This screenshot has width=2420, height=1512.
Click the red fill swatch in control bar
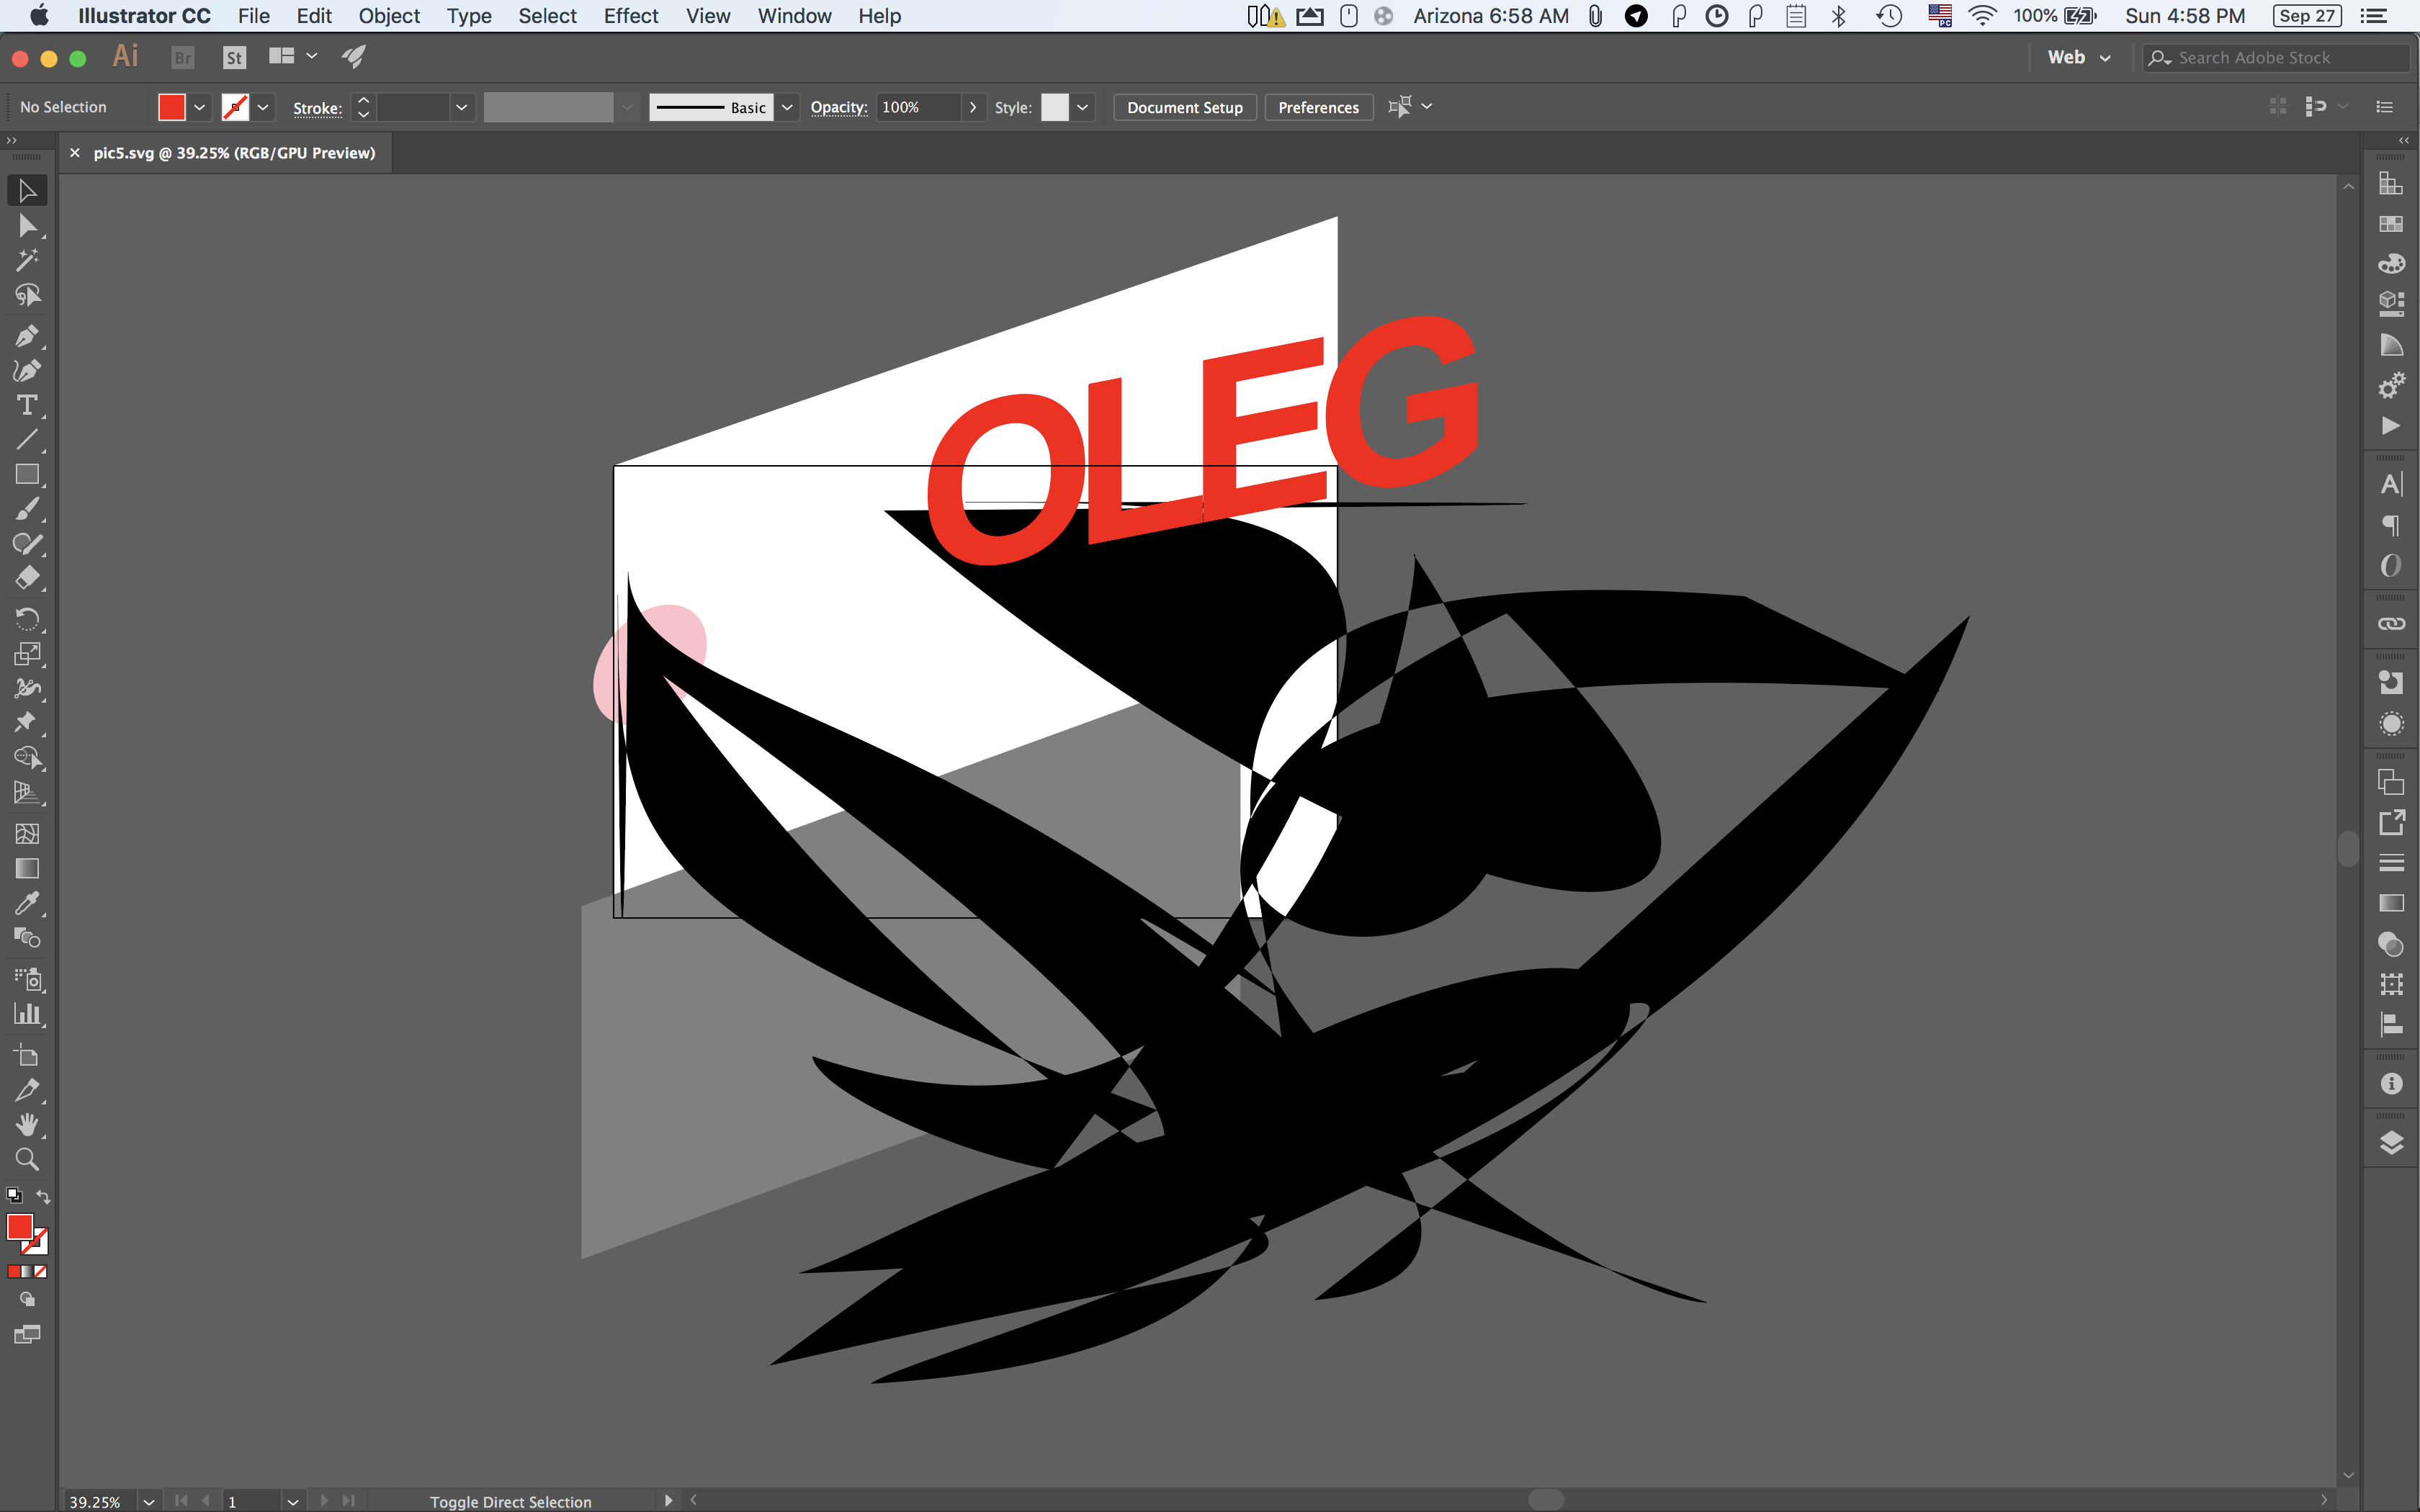click(x=172, y=107)
